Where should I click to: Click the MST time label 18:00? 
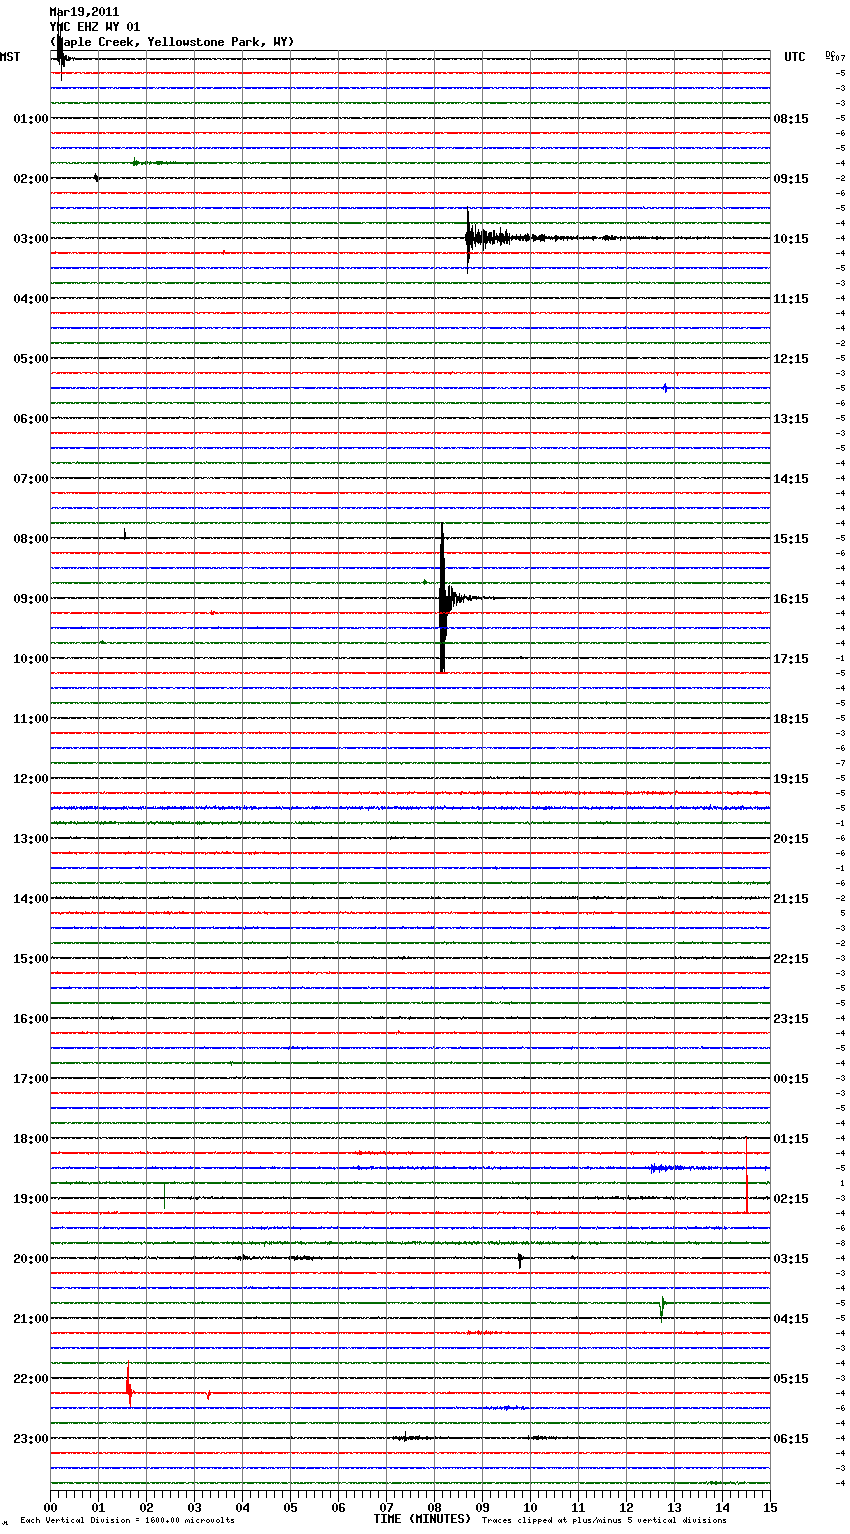click(x=31, y=1139)
